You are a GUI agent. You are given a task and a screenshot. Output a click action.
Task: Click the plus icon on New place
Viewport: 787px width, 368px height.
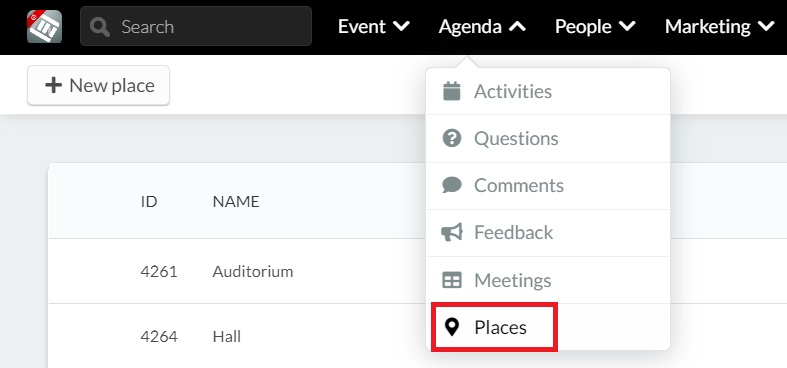[x=53, y=85]
